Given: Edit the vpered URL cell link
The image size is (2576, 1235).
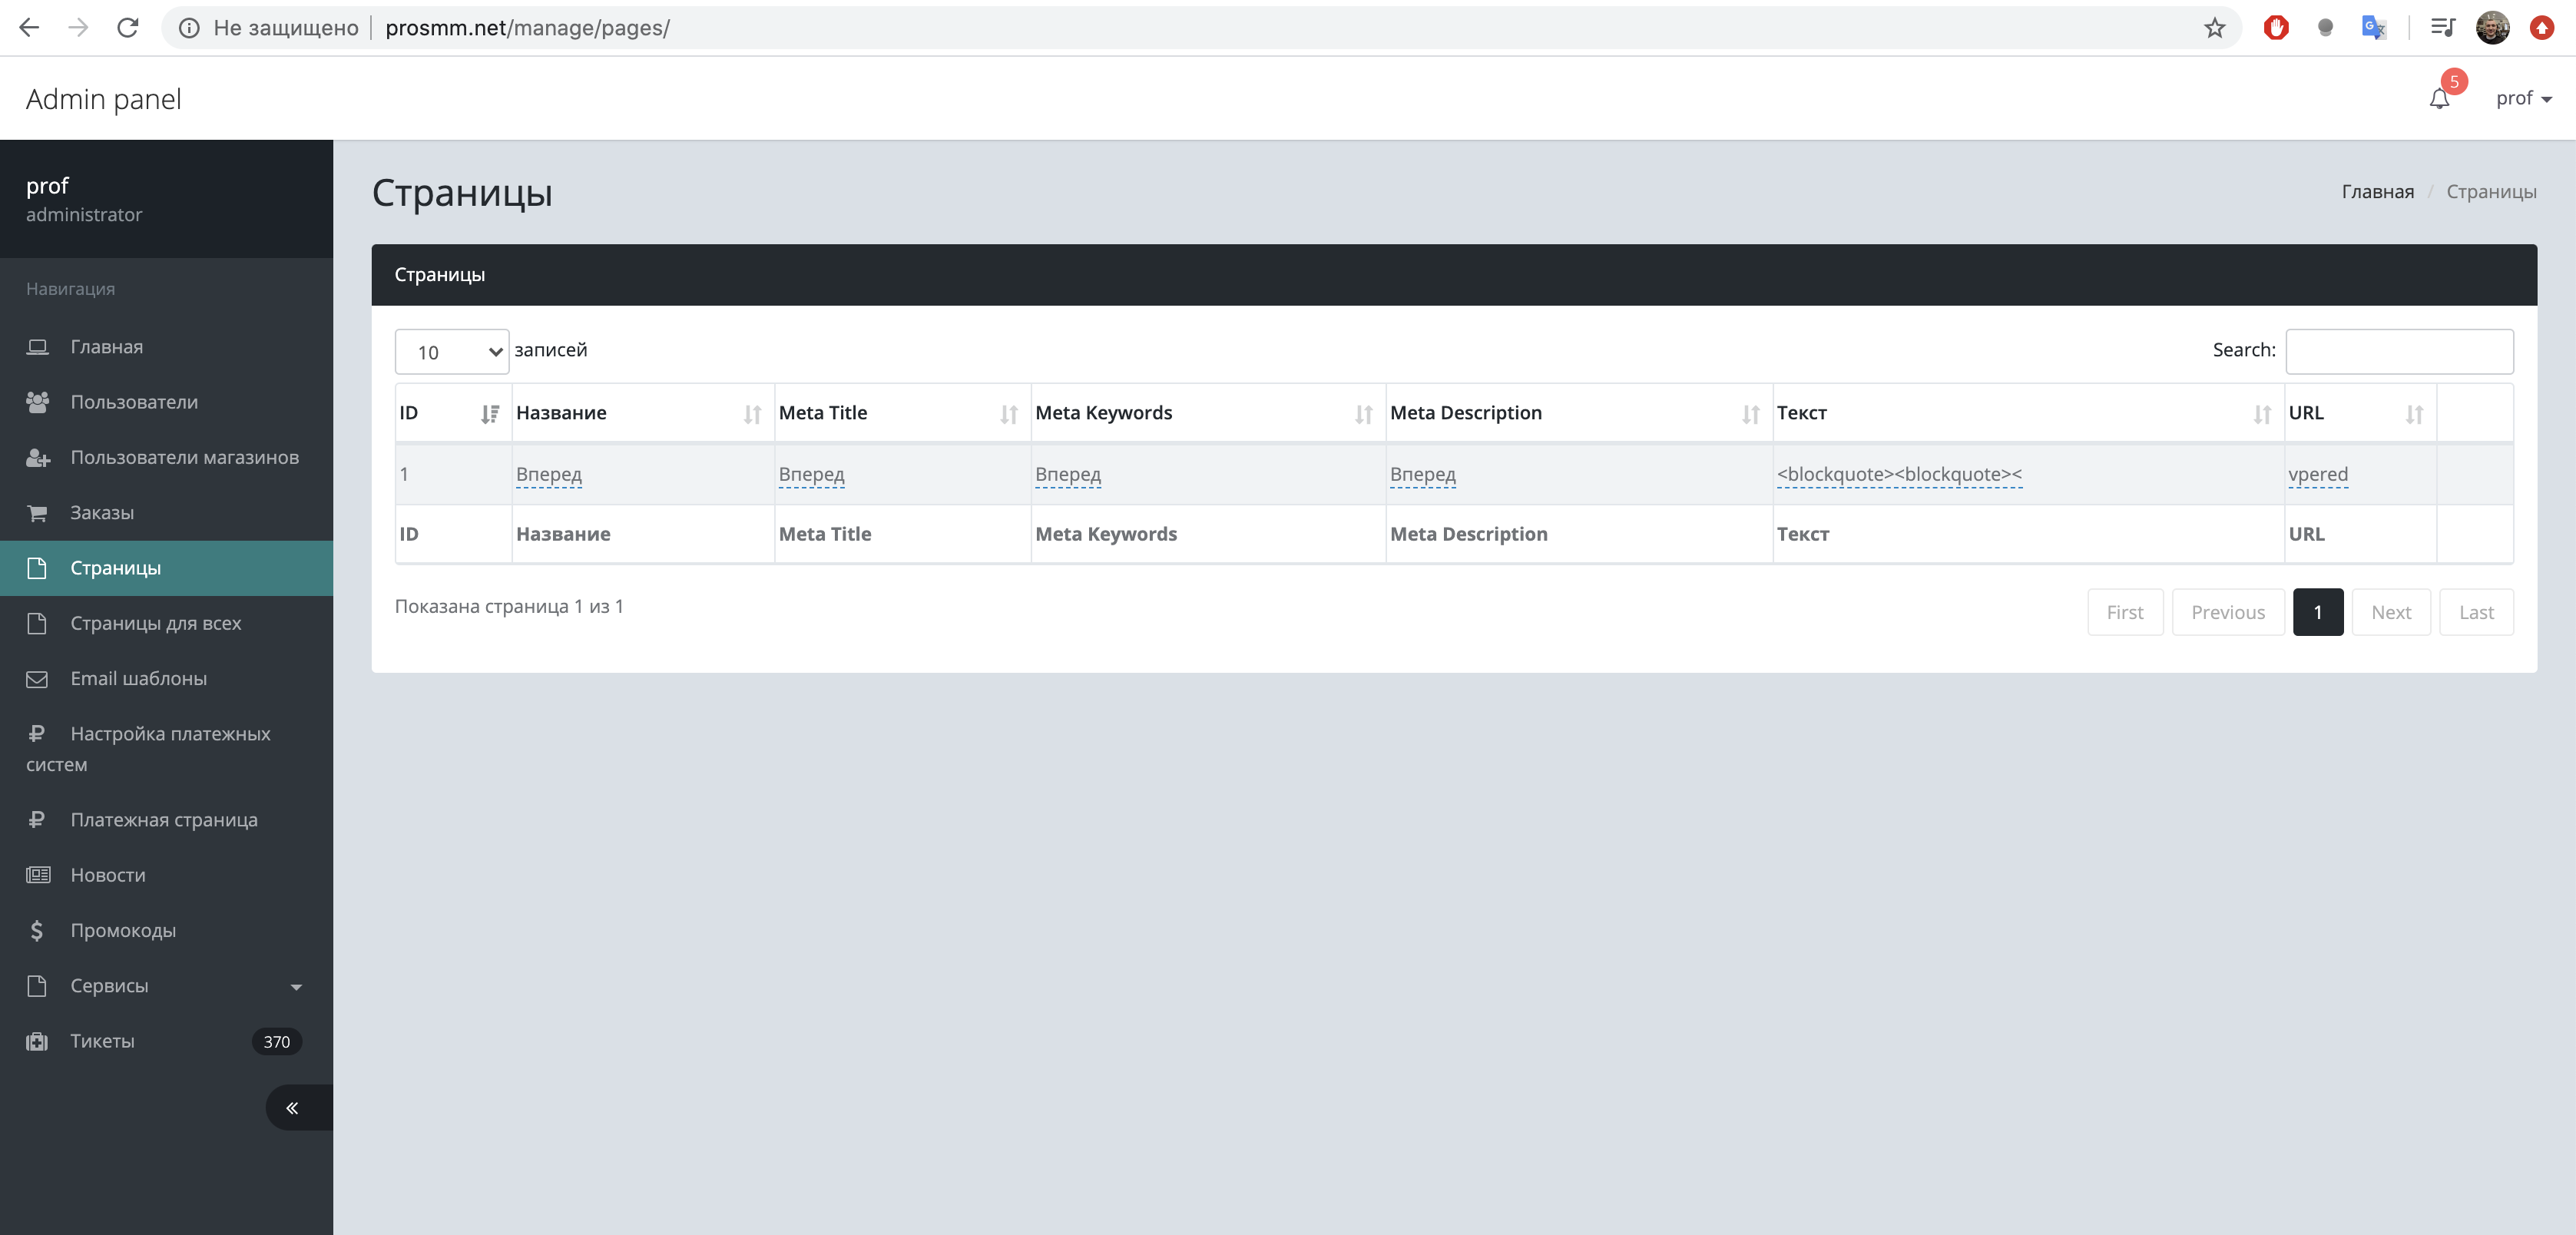Looking at the screenshot, I should pyautogui.click(x=2317, y=474).
